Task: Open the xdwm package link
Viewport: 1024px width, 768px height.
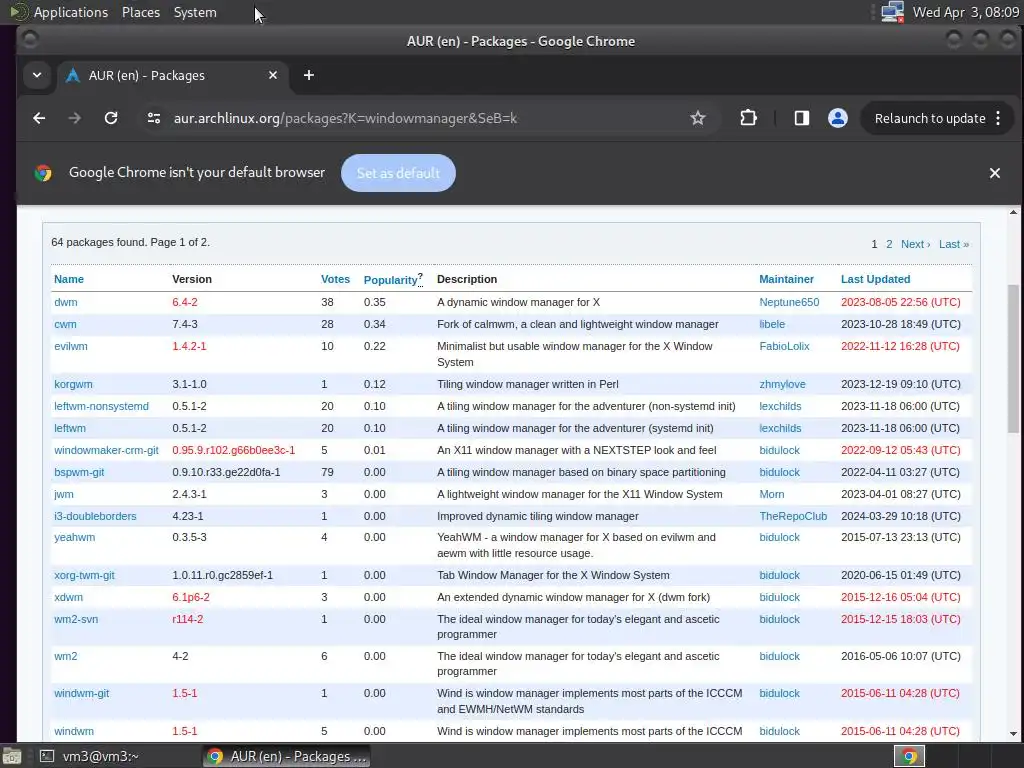Action: (x=69, y=597)
